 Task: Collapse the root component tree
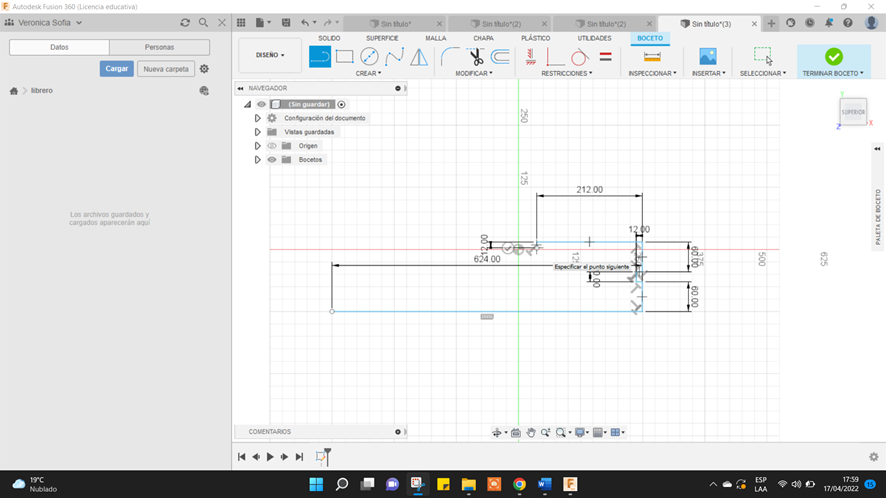click(247, 104)
